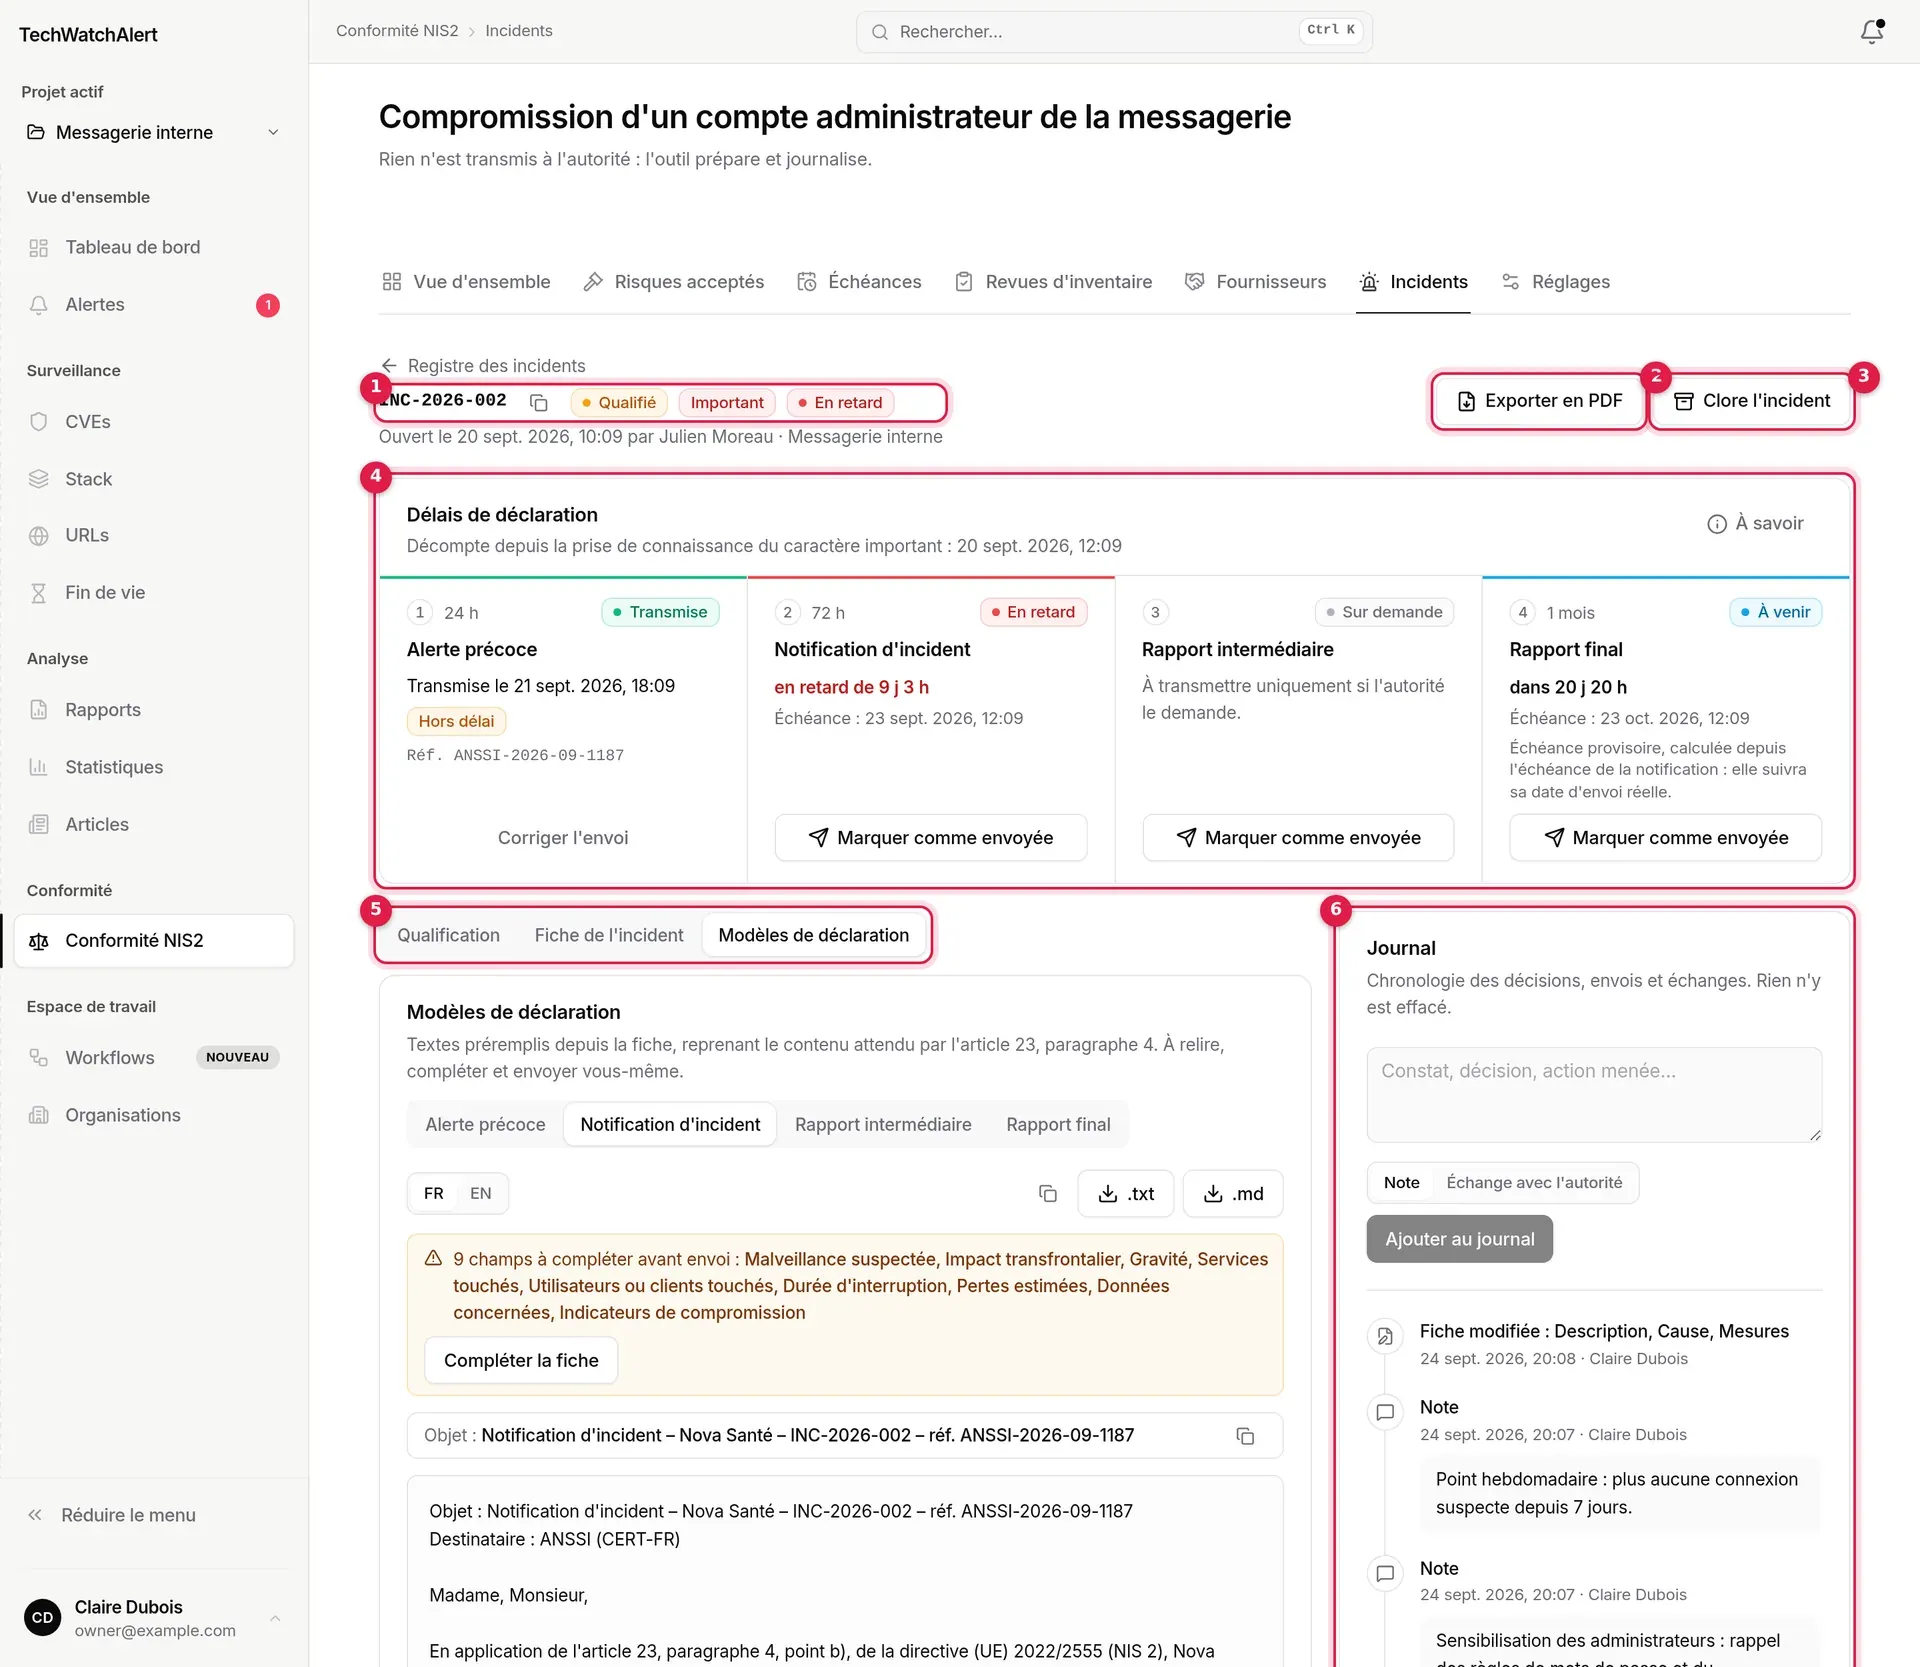
Task: Show the Fiche de l'incident tab
Action: coord(609,935)
